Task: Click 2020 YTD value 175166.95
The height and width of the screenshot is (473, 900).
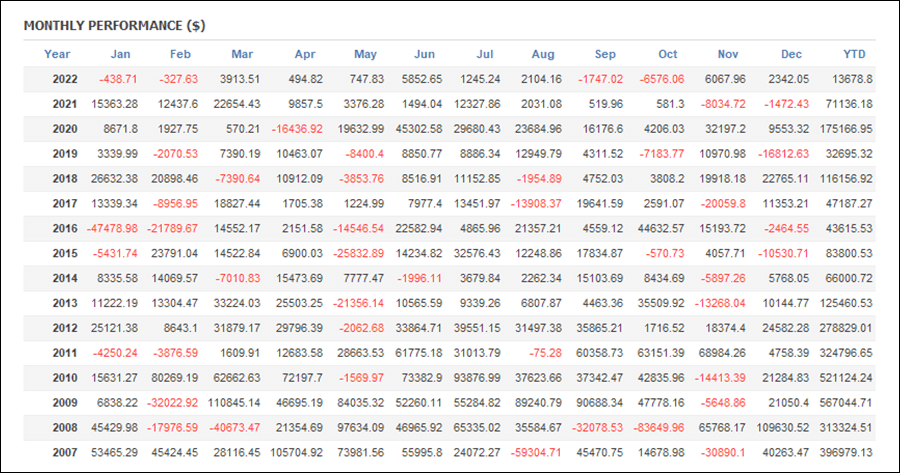Action: coord(846,129)
